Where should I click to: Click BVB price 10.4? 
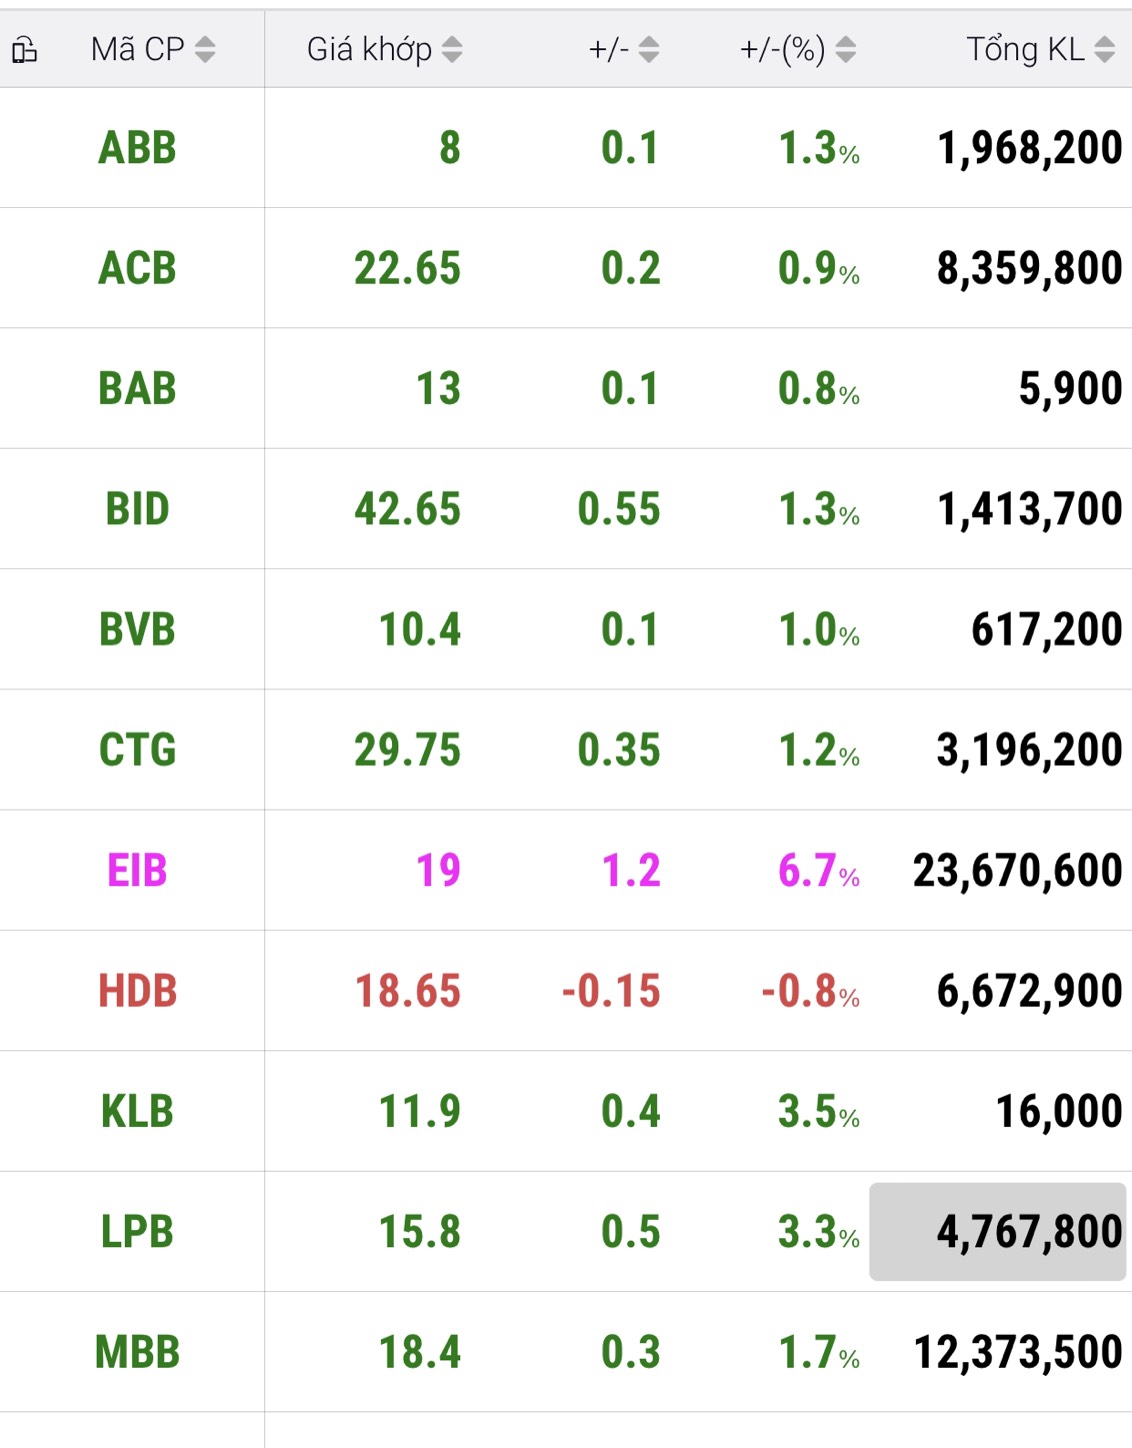(420, 630)
